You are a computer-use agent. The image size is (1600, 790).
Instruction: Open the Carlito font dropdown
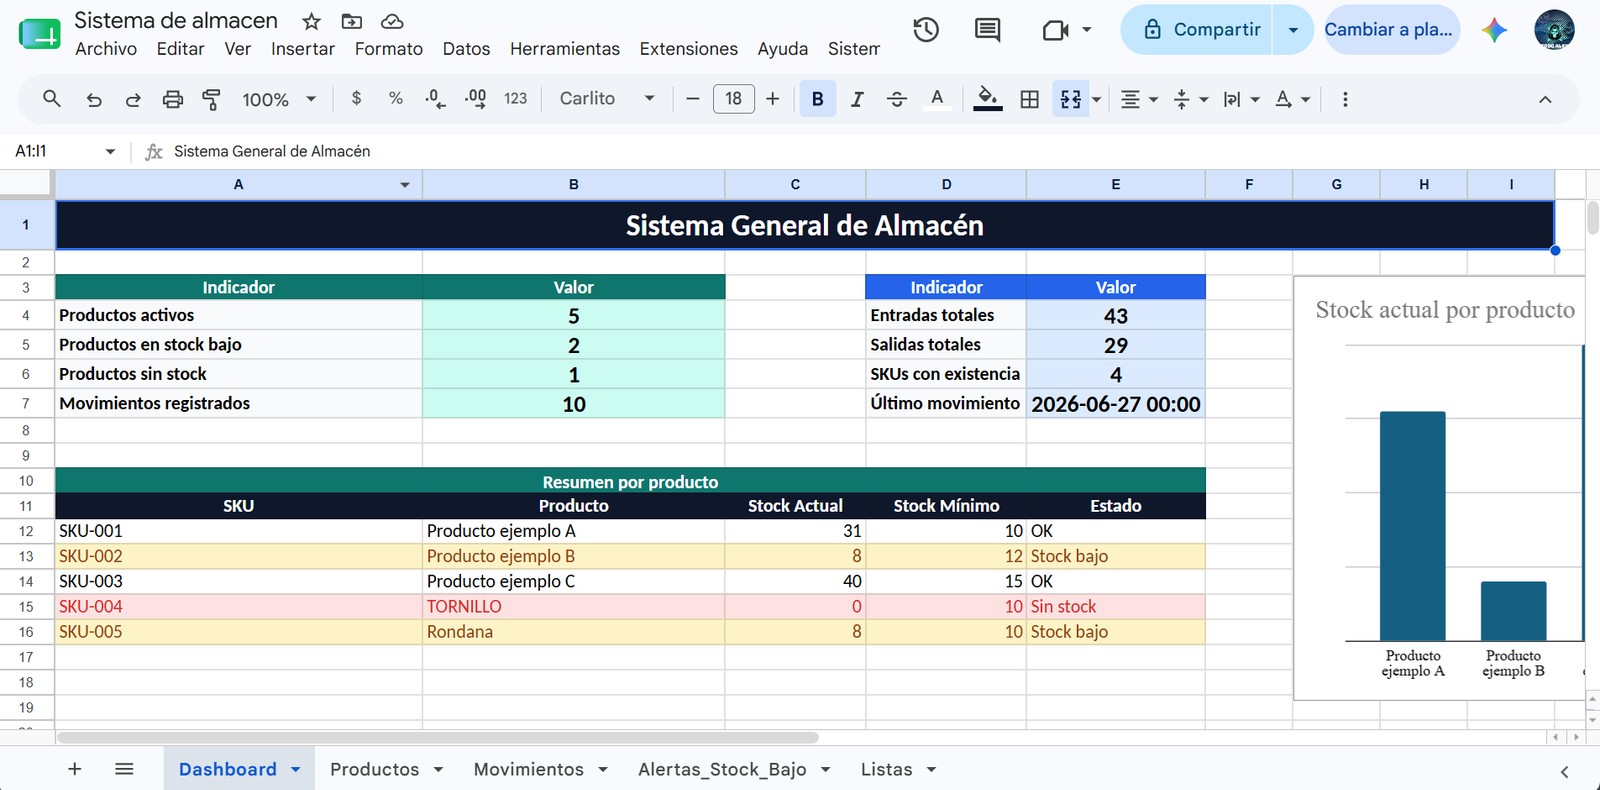pos(607,98)
